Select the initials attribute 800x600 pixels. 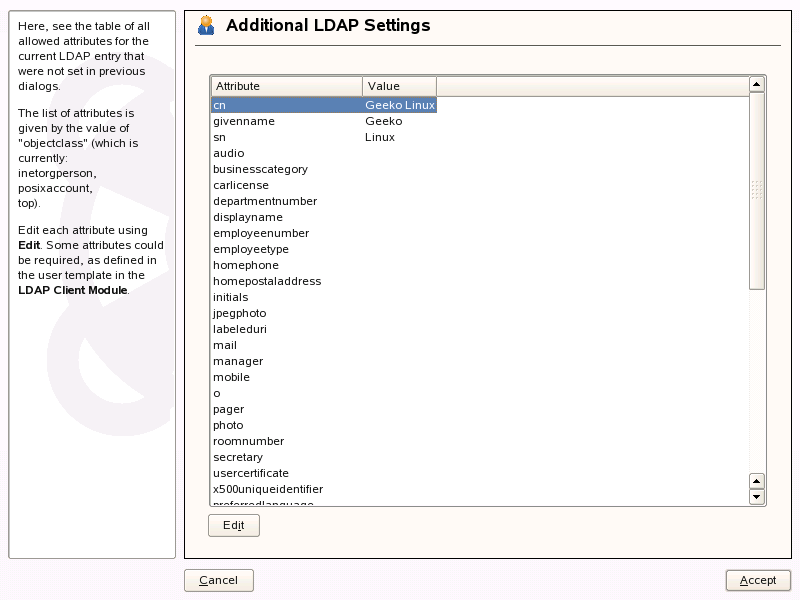pos(231,297)
